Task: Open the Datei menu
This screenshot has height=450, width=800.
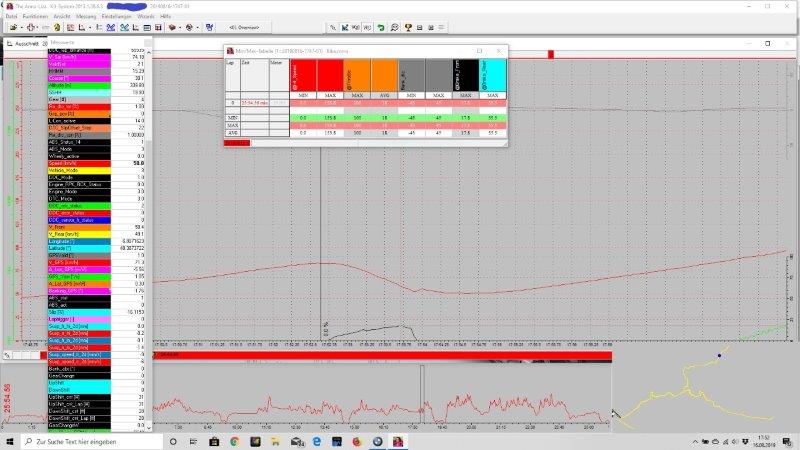Action: coord(9,16)
